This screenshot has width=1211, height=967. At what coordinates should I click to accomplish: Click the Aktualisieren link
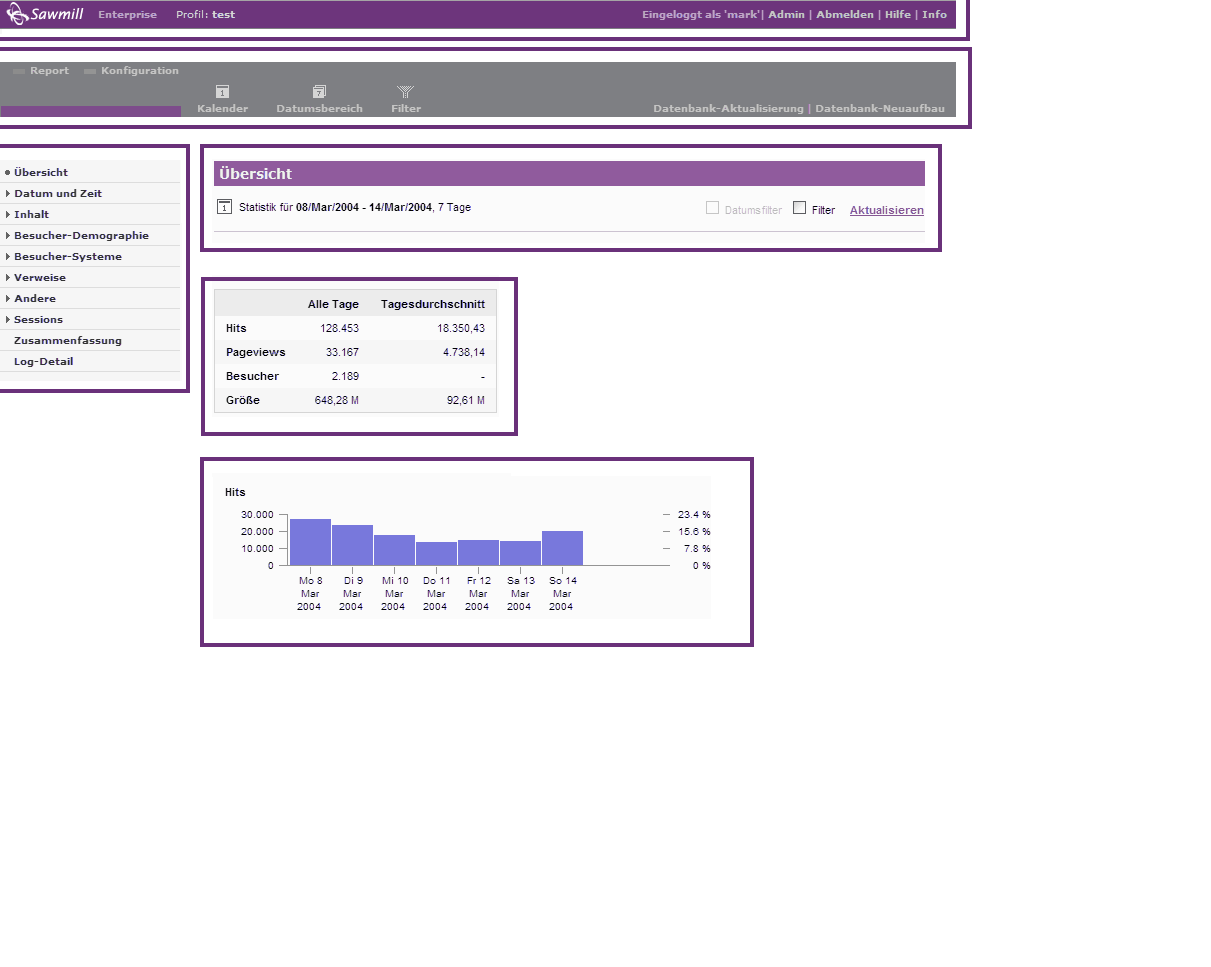(x=886, y=210)
